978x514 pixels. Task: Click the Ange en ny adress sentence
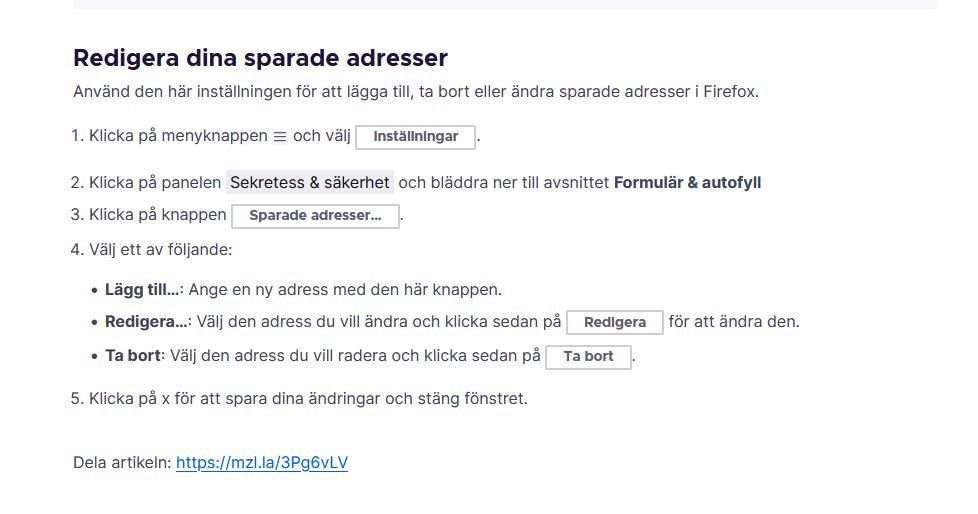point(345,290)
